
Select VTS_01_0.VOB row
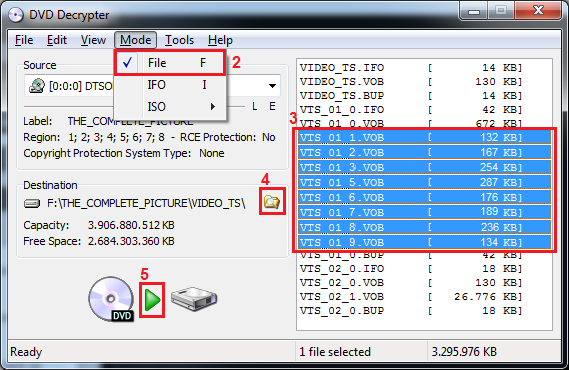(411, 123)
